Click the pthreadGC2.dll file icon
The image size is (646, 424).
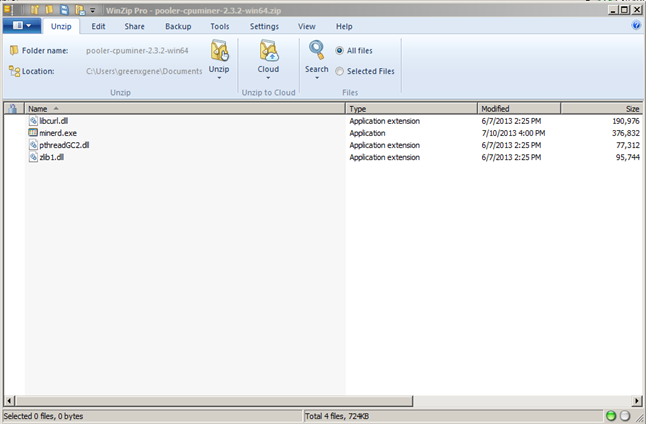(x=33, y=145)
